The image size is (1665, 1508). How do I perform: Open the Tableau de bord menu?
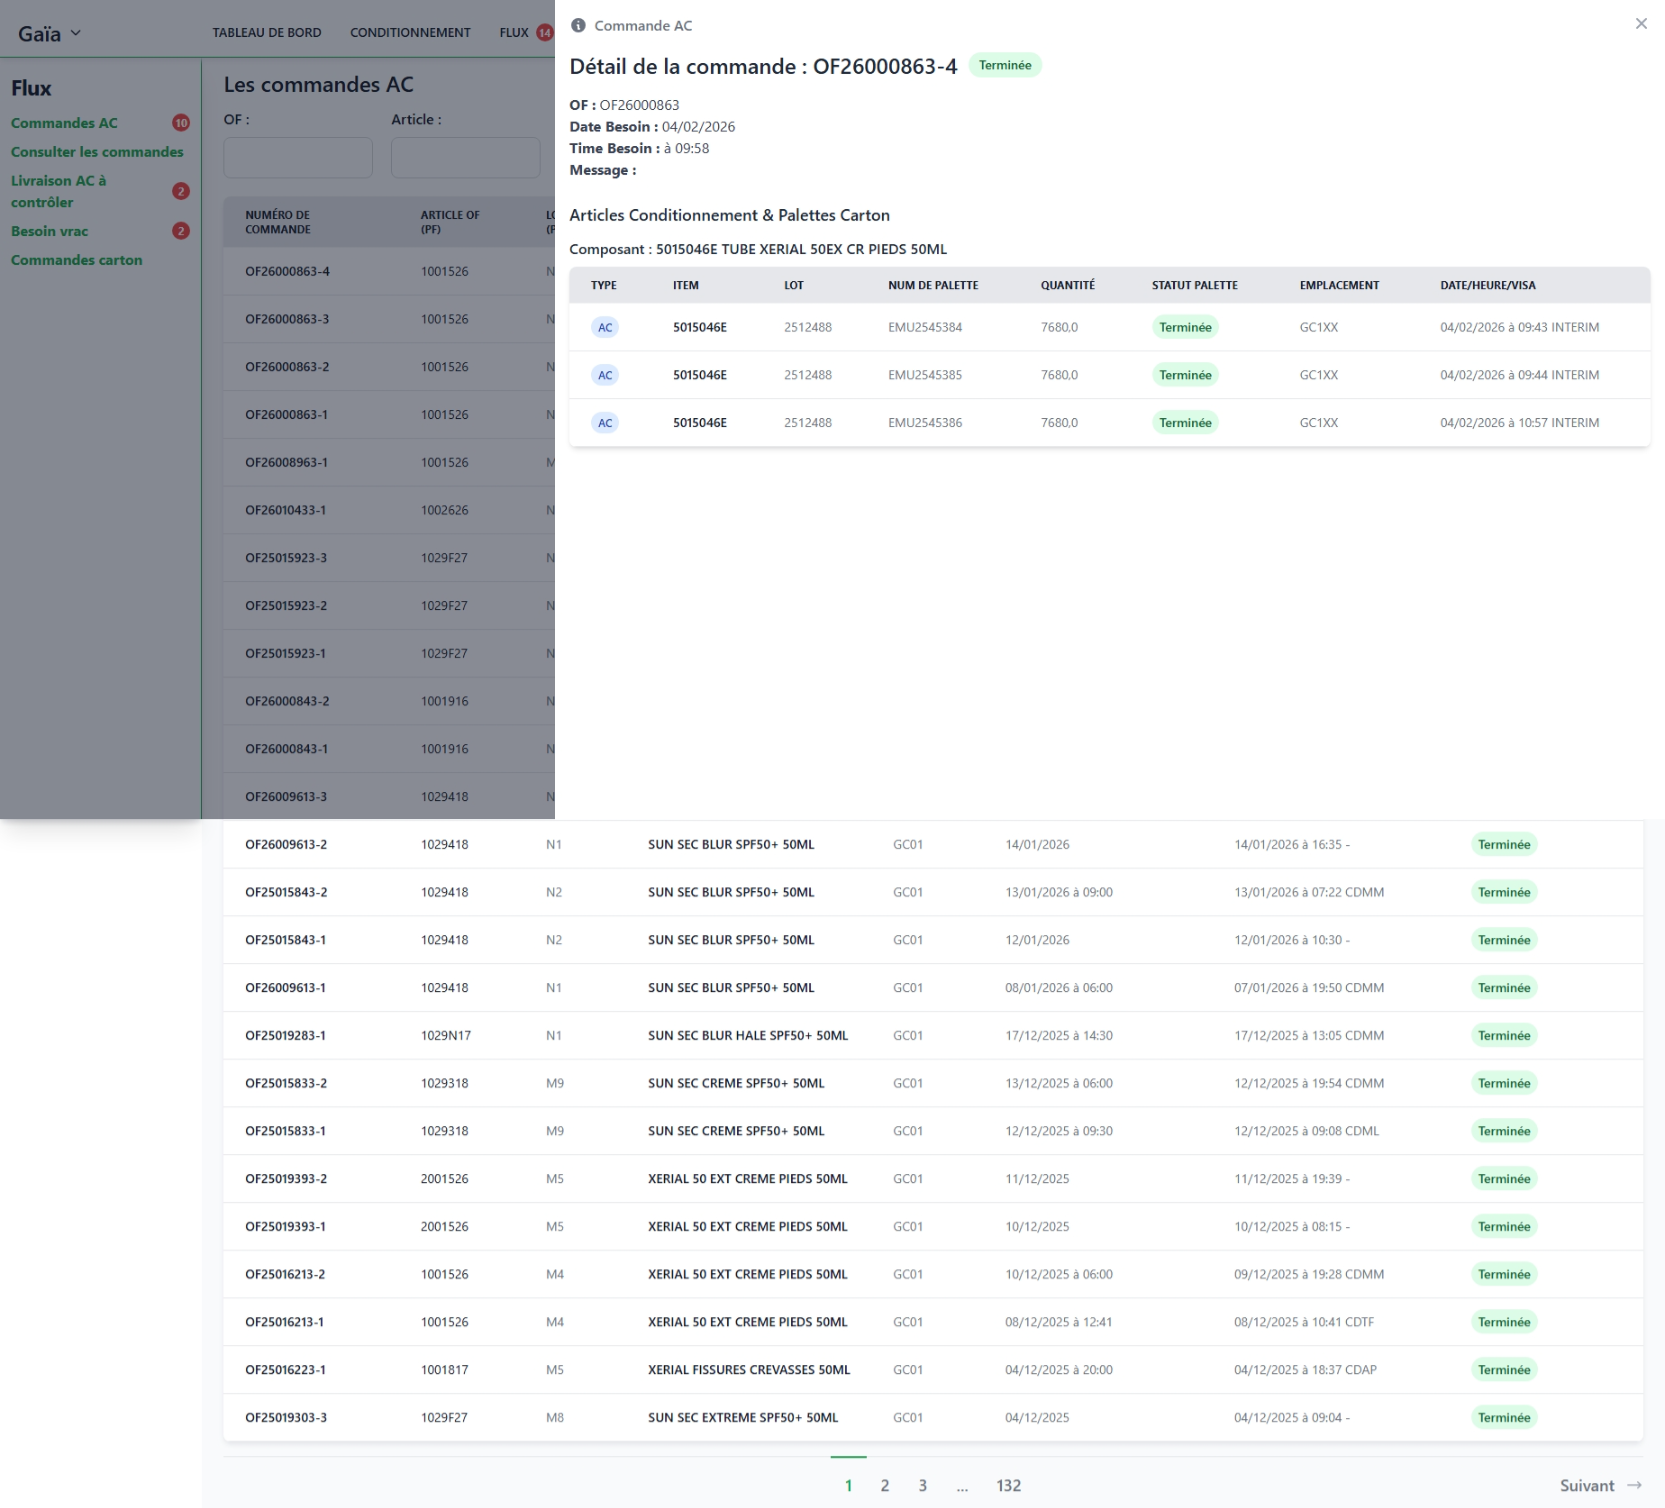pyautogui.click(x=267, y=32)
